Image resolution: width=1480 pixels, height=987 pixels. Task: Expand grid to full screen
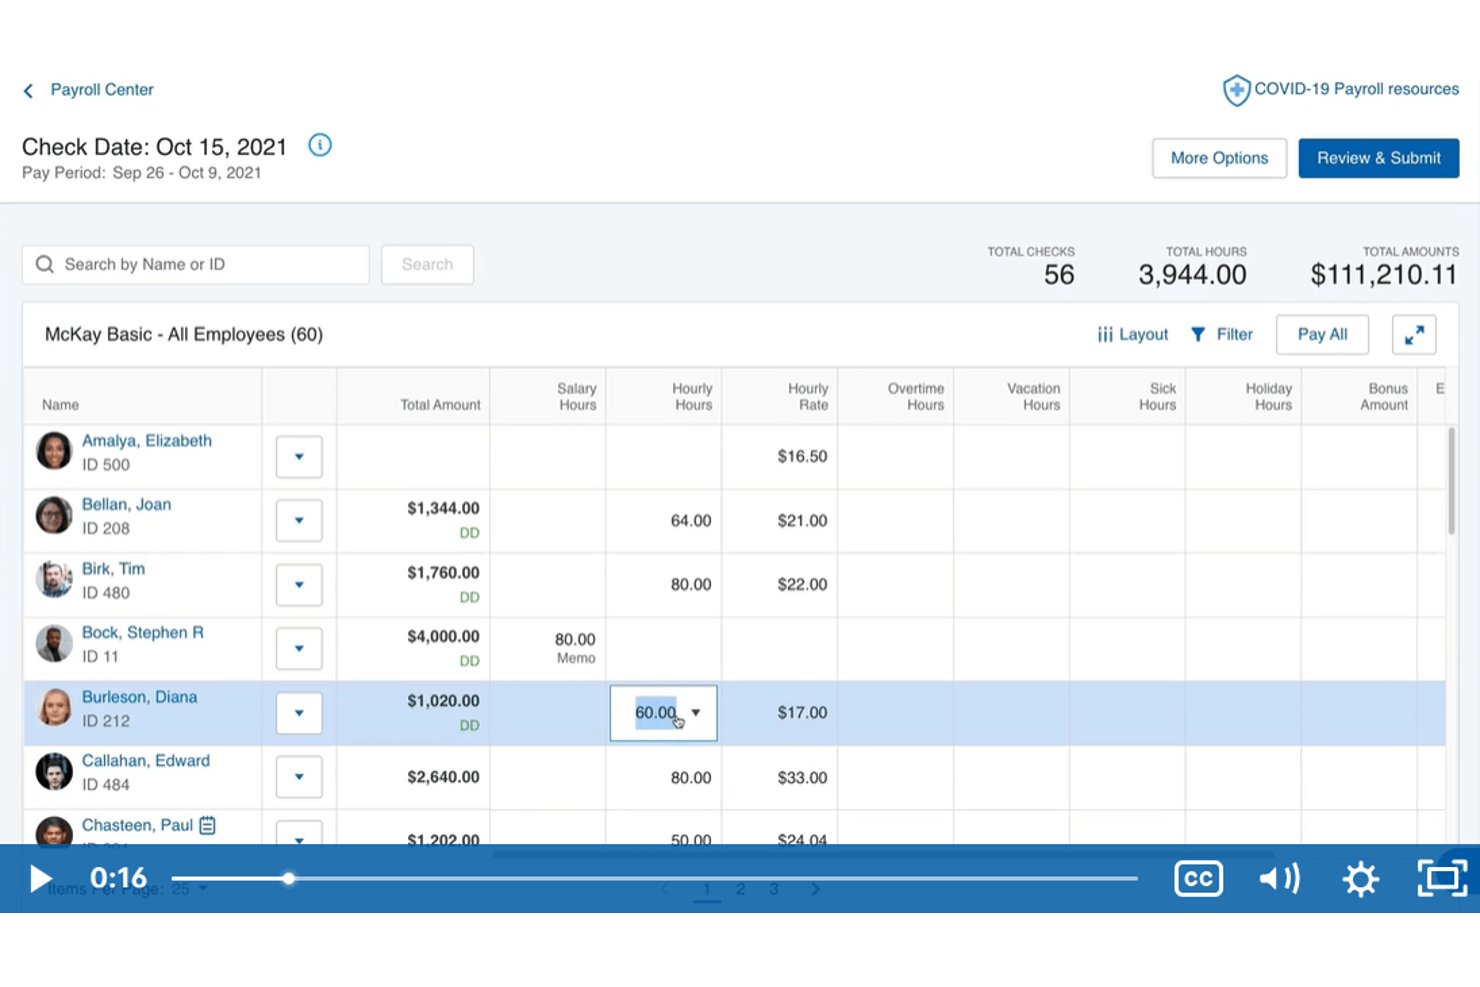1414,335
